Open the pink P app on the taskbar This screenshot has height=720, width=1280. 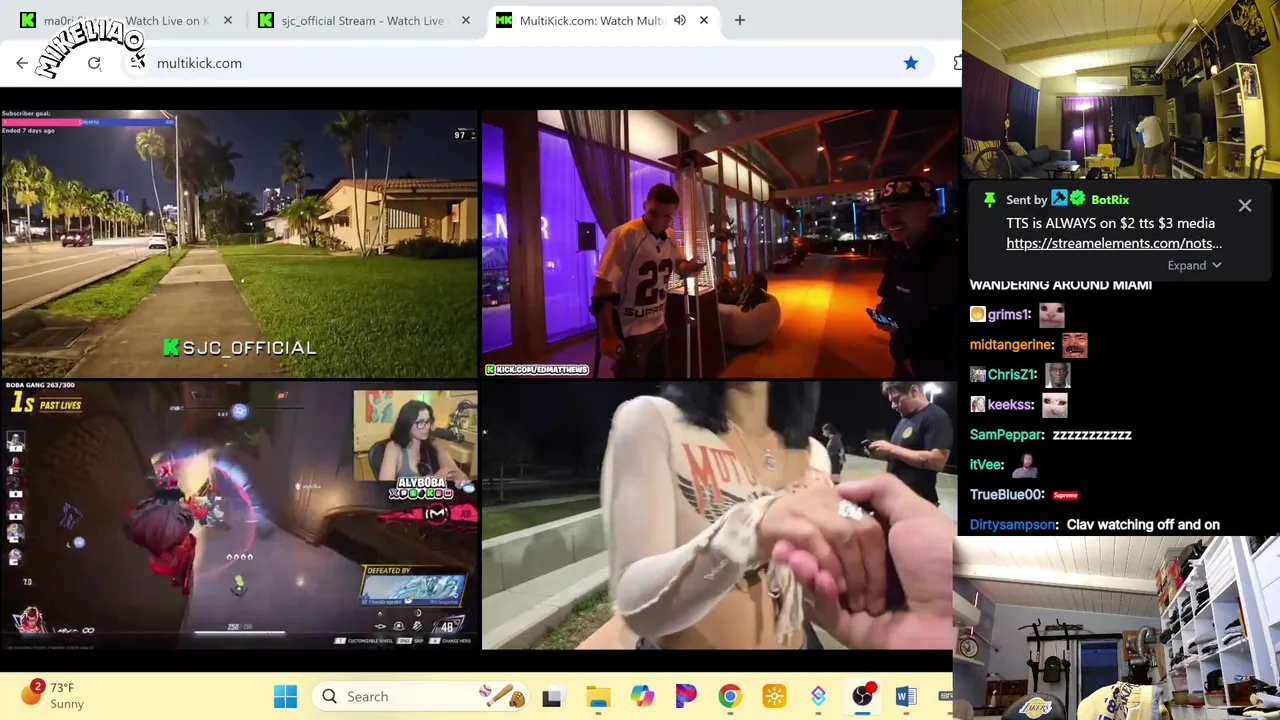tap(686, 697)
